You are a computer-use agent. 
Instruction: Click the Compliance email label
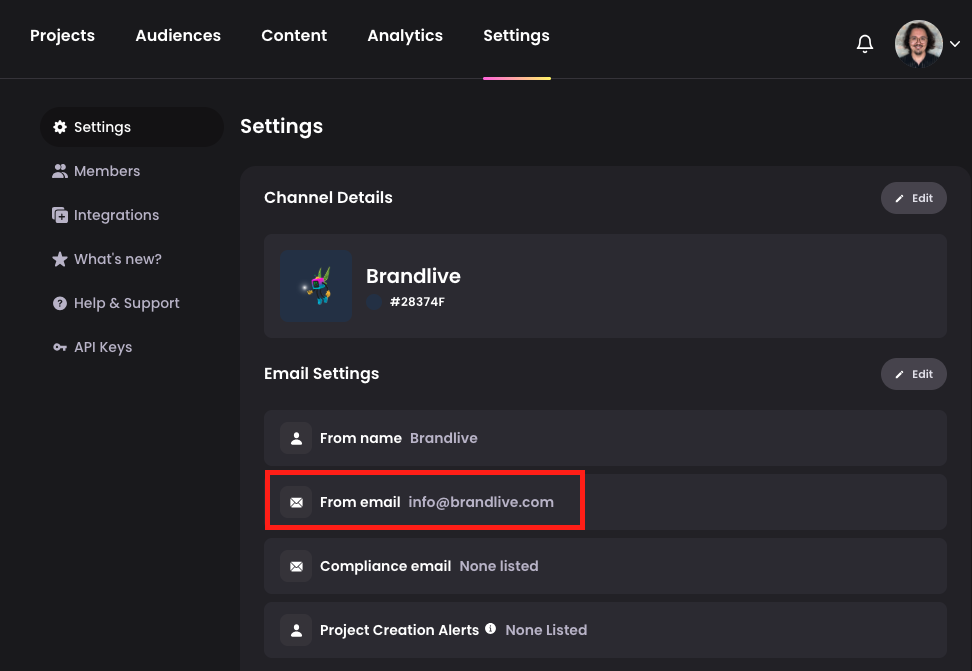pos(386,566)
